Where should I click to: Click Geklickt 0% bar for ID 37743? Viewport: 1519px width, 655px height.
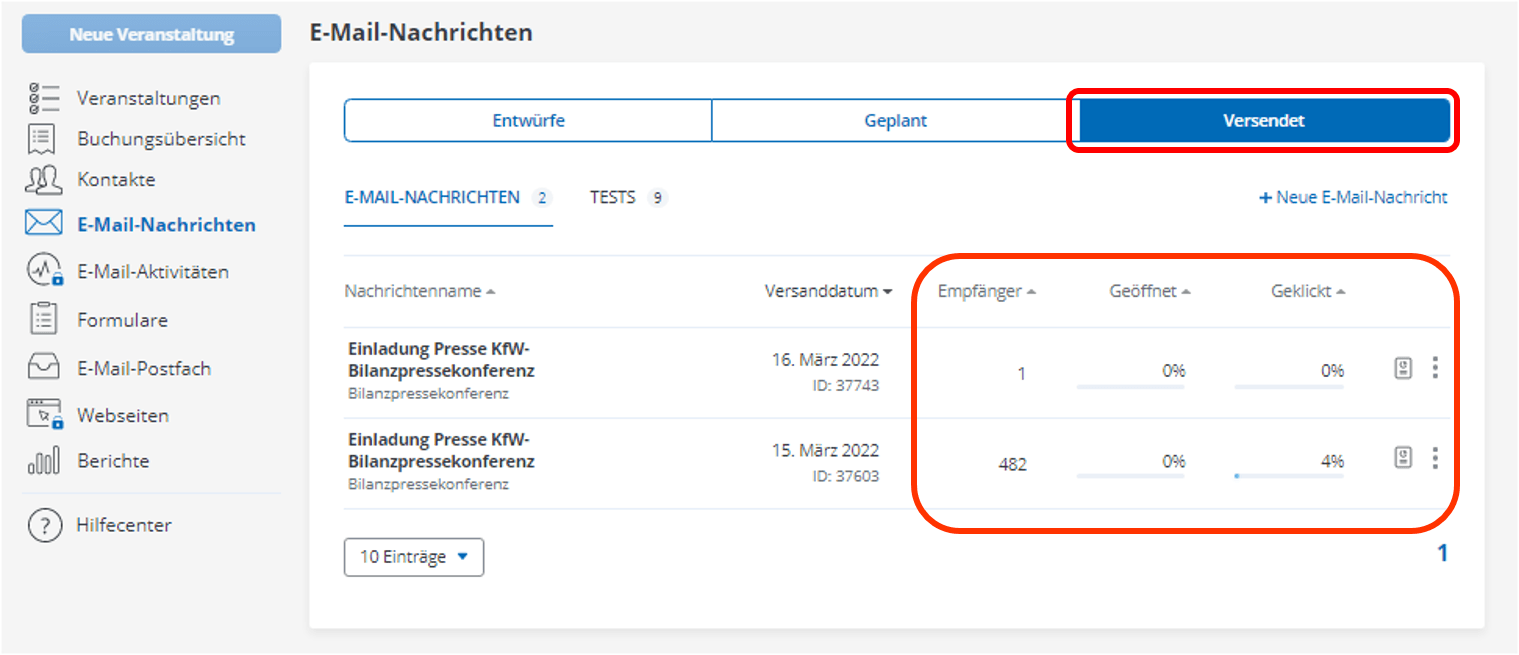click(x=1289, y=386)
